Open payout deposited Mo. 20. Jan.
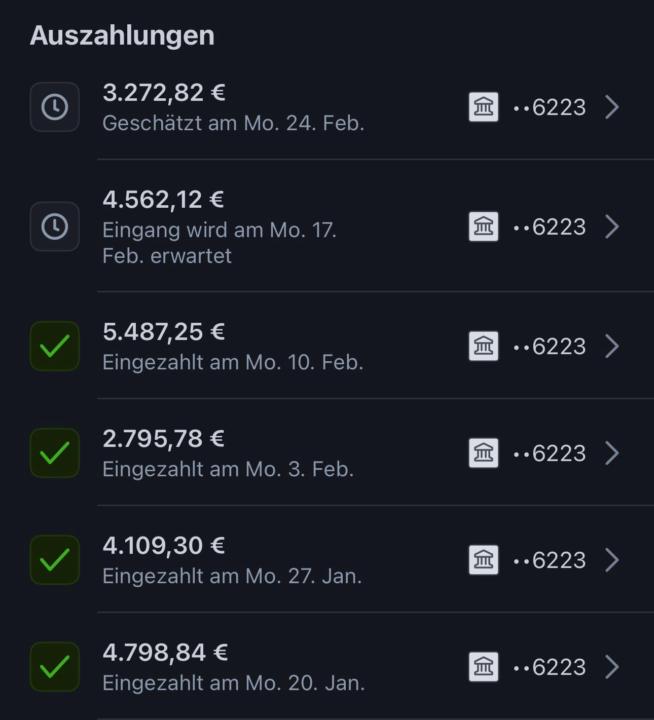The width and height of the screenshot is (654, 720). point(233,683)
